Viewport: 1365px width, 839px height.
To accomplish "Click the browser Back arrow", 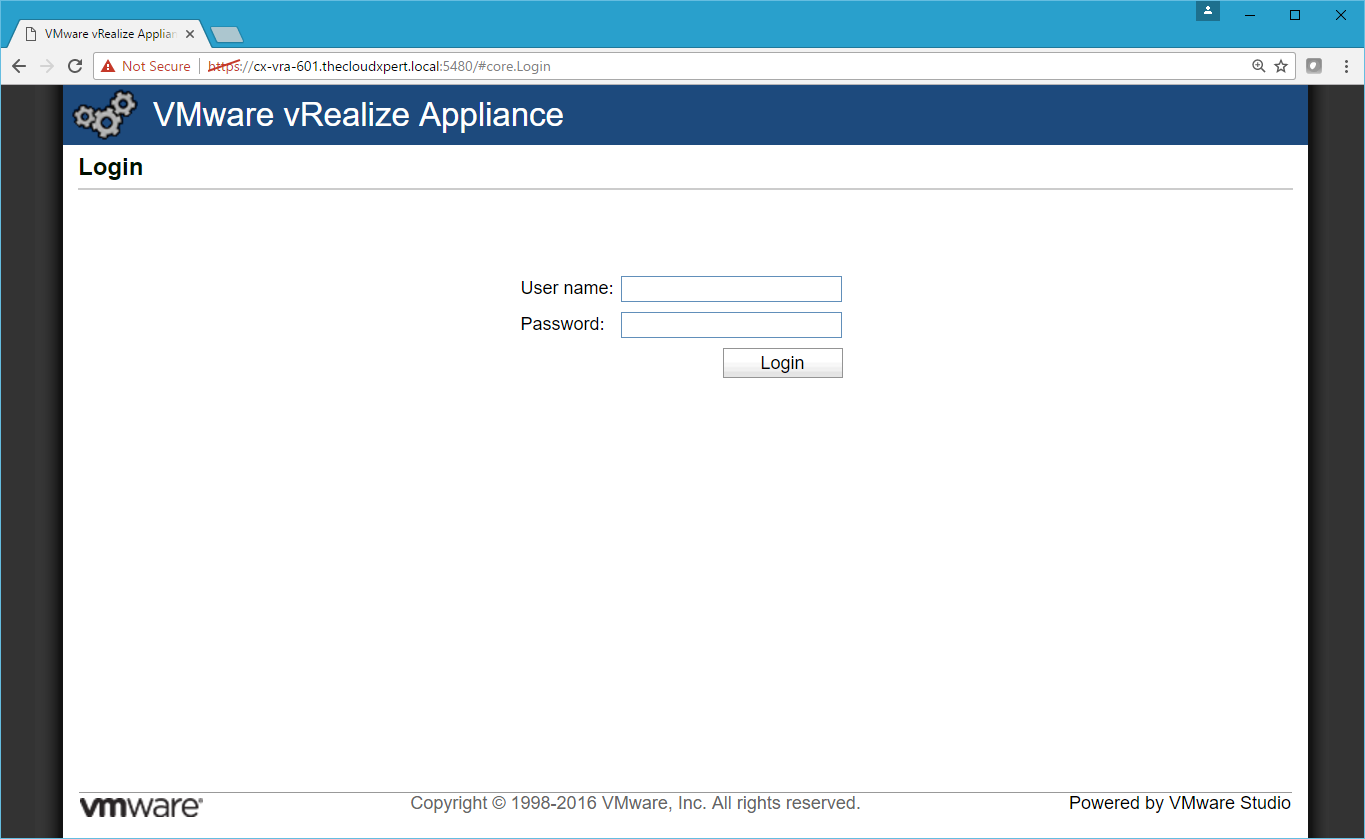I will tap(19, 66).
